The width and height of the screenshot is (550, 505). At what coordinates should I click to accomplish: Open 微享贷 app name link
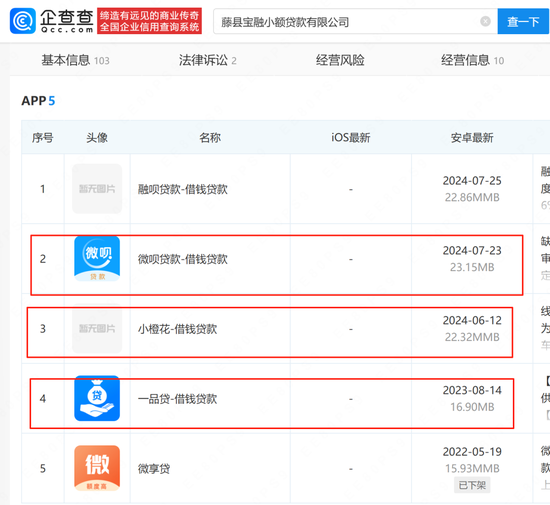154,469
